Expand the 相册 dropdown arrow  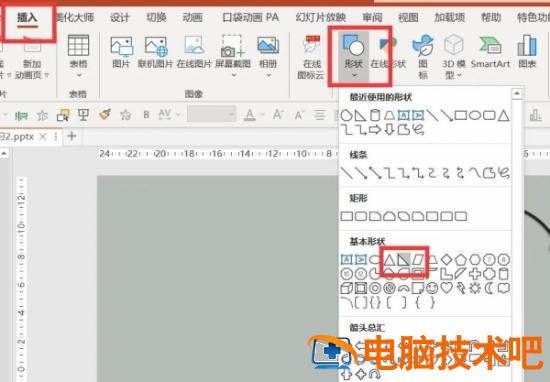(x=268, y=75)
